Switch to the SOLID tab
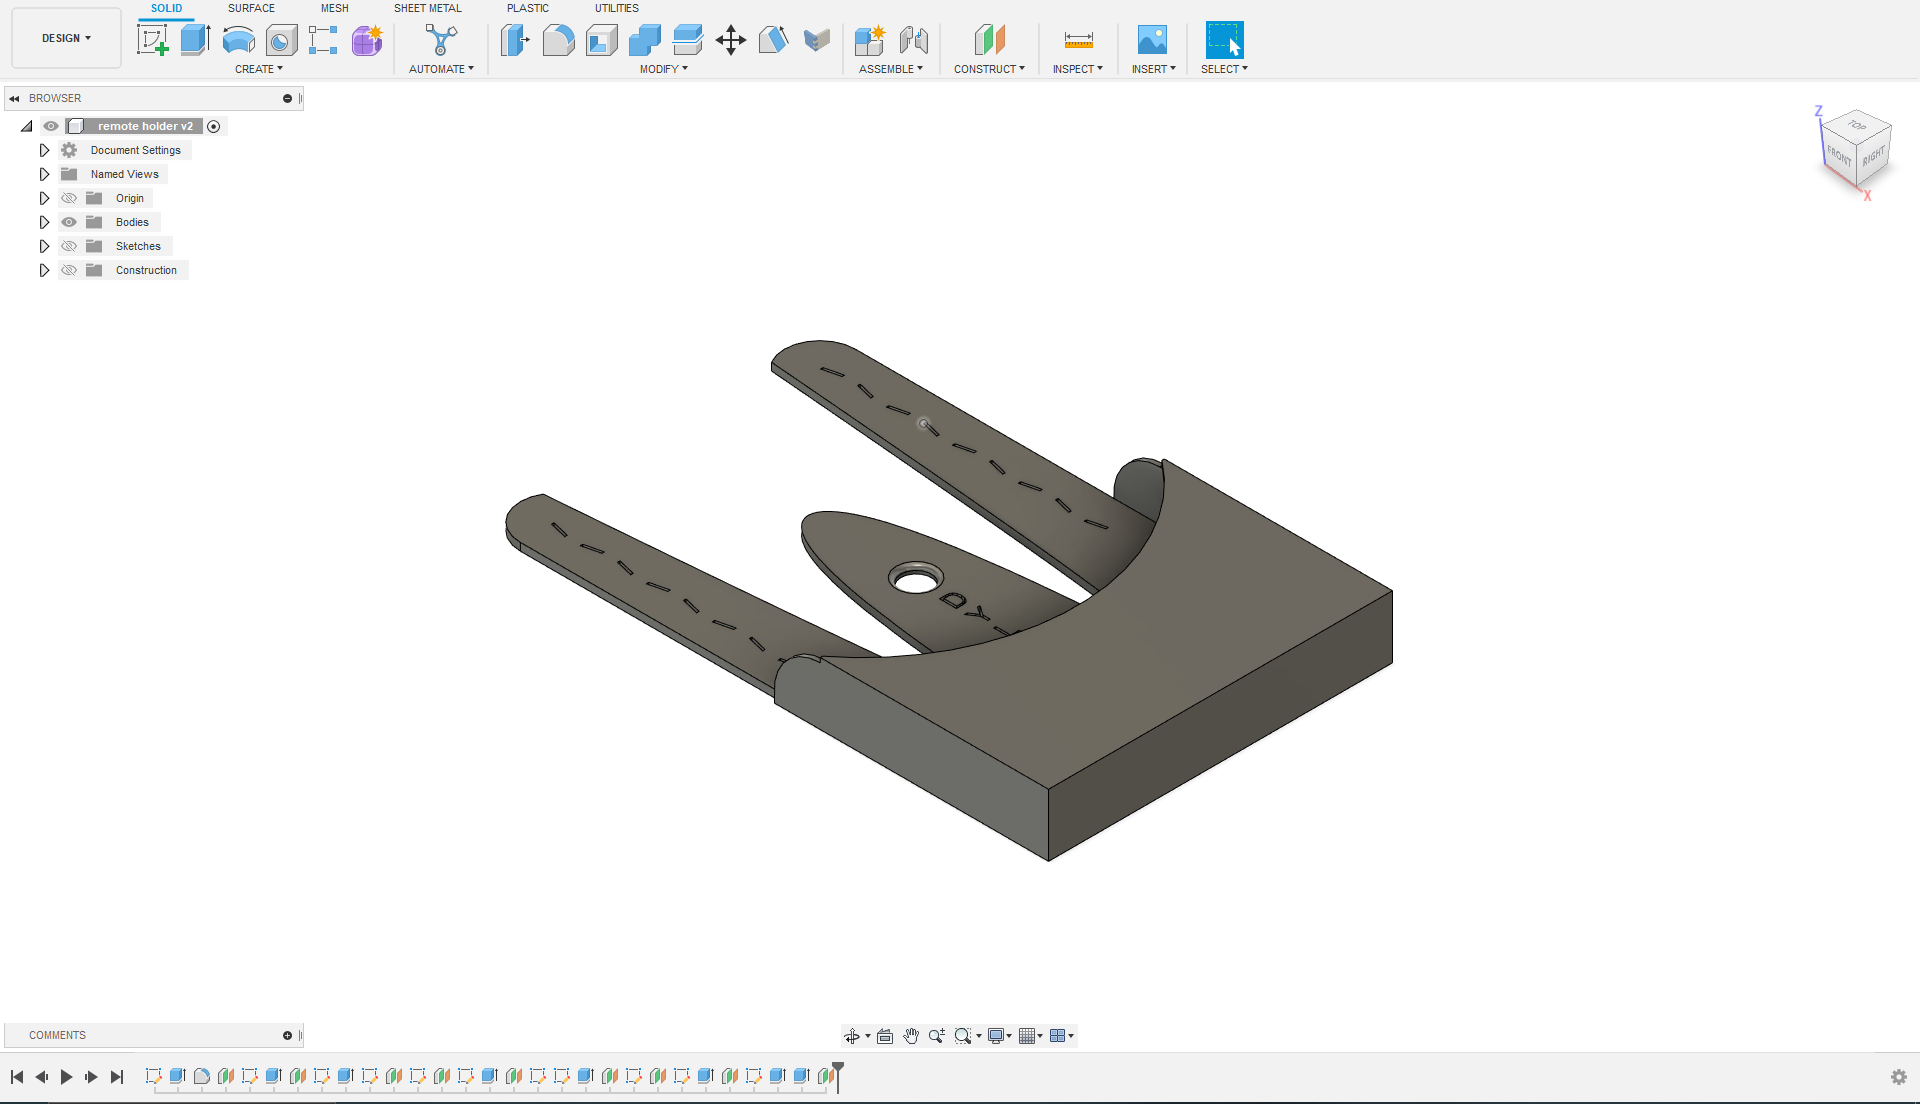Viewport: 1920px width, 1104px height. (x=167, y=8)
